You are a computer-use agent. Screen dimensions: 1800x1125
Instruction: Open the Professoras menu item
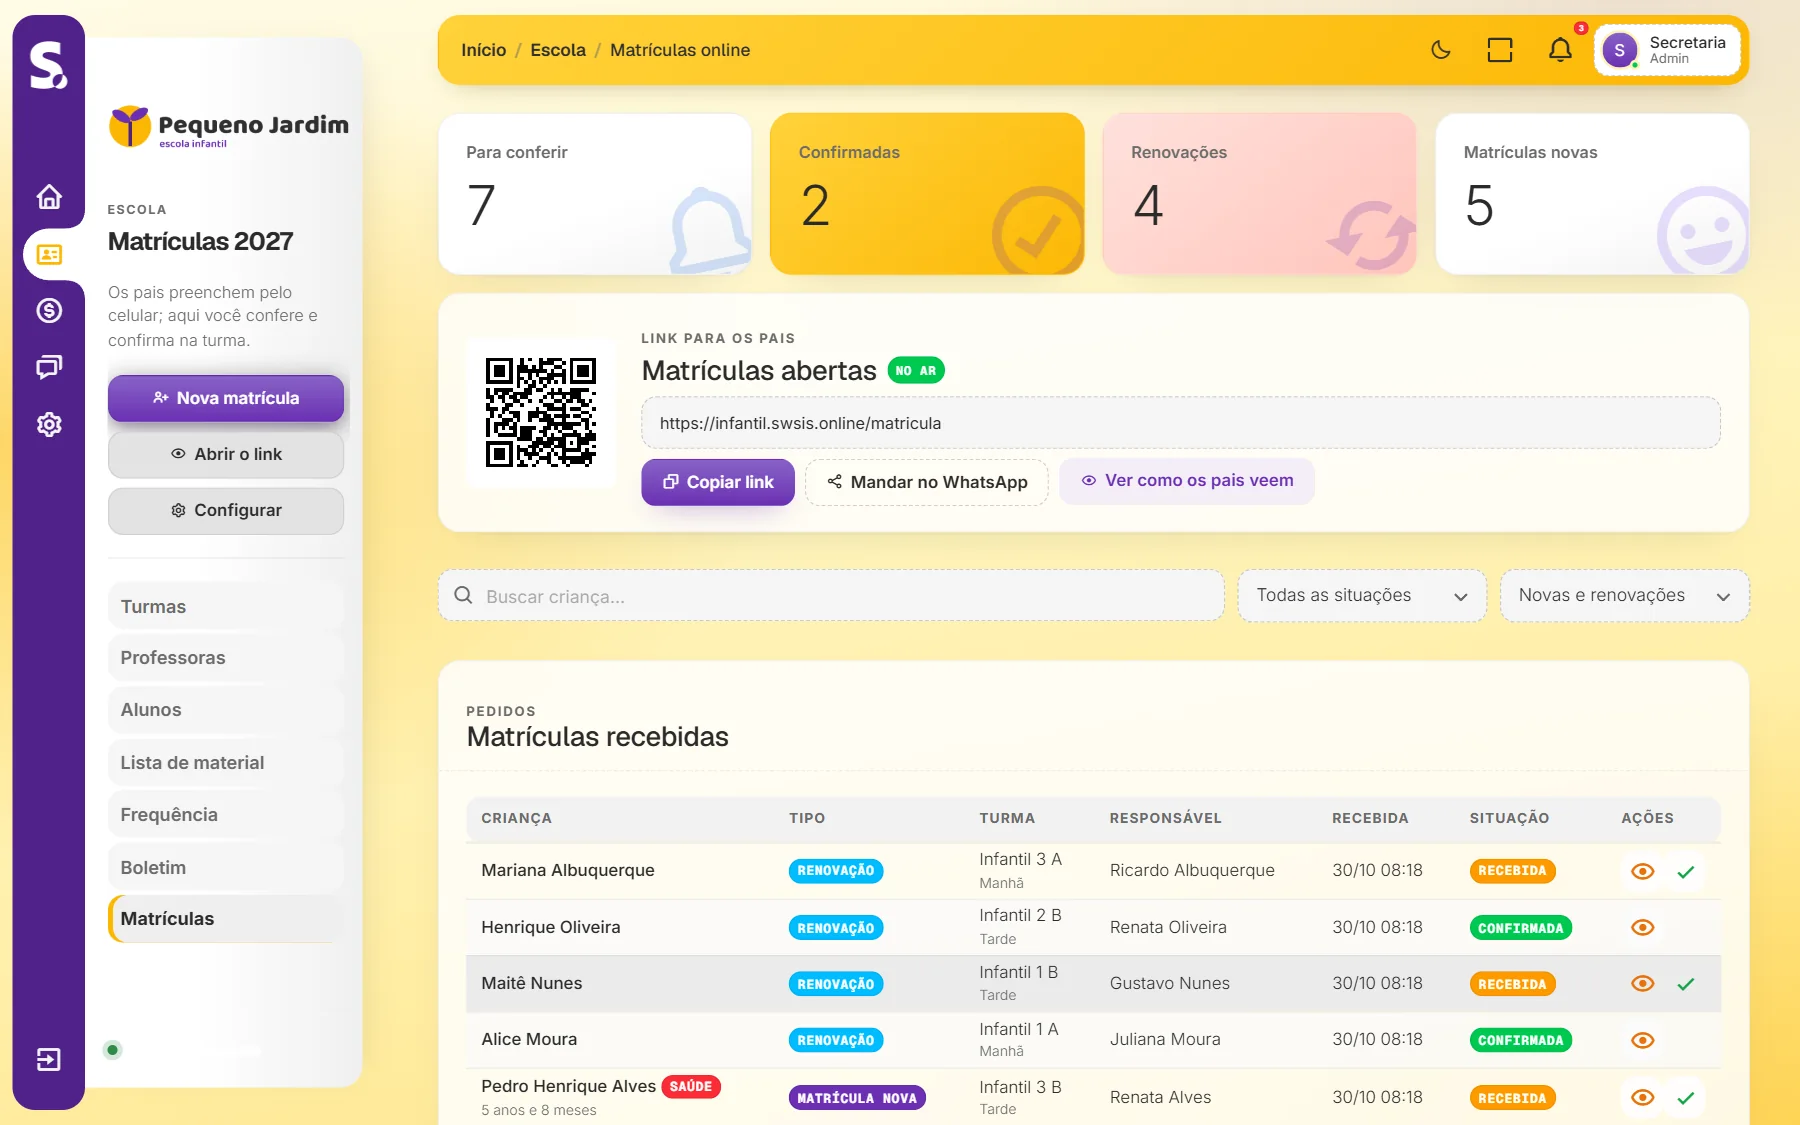225,658
